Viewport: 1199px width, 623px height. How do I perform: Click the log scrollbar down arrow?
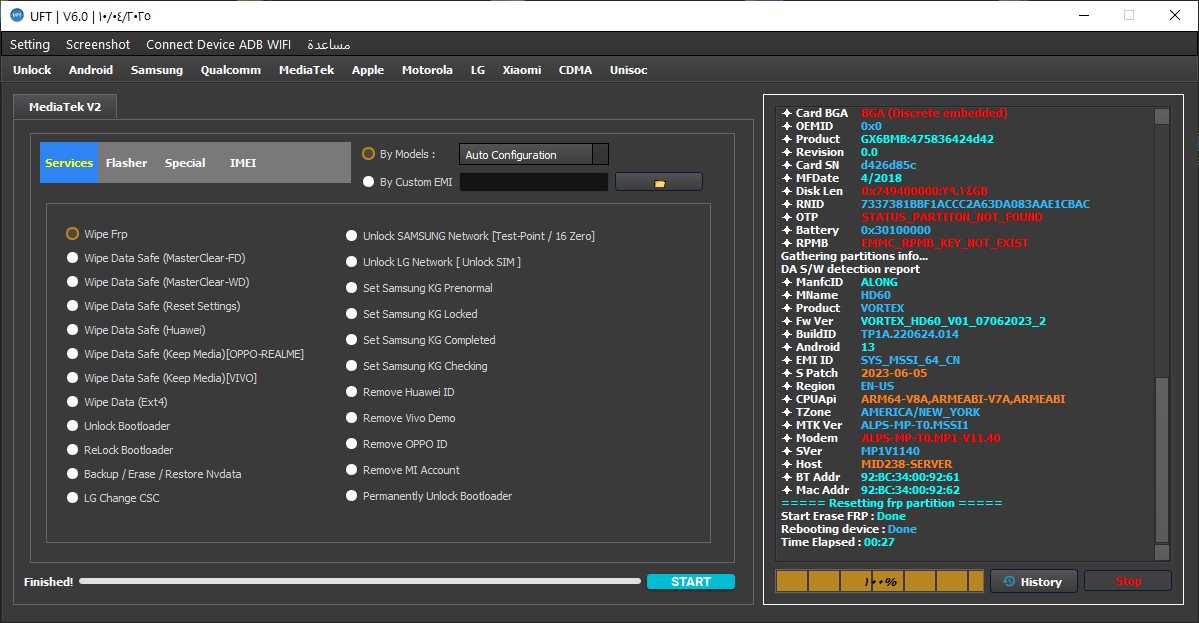[1162, 552]
